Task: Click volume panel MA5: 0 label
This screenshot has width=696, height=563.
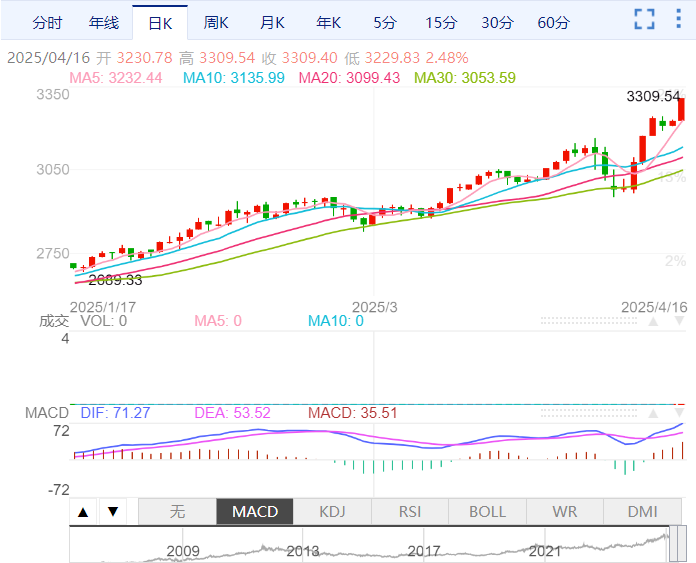Action: 218,321
